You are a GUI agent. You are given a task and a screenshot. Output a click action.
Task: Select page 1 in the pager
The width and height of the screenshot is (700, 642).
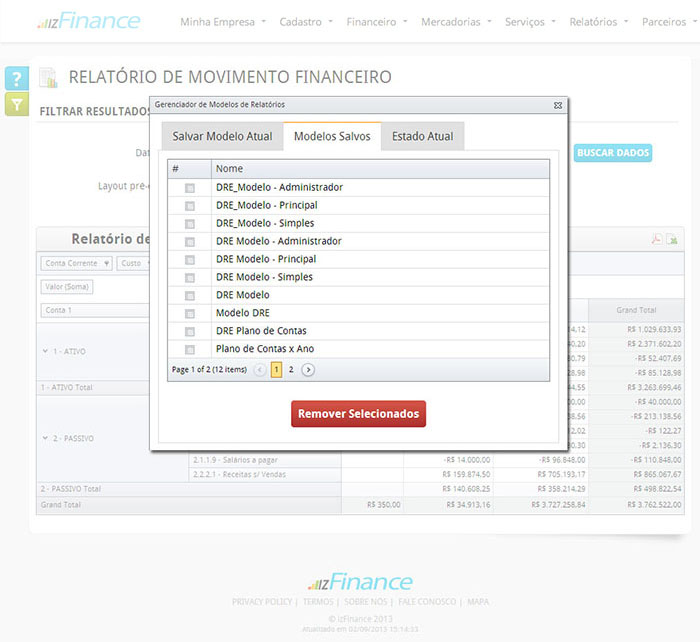(276, 370)
